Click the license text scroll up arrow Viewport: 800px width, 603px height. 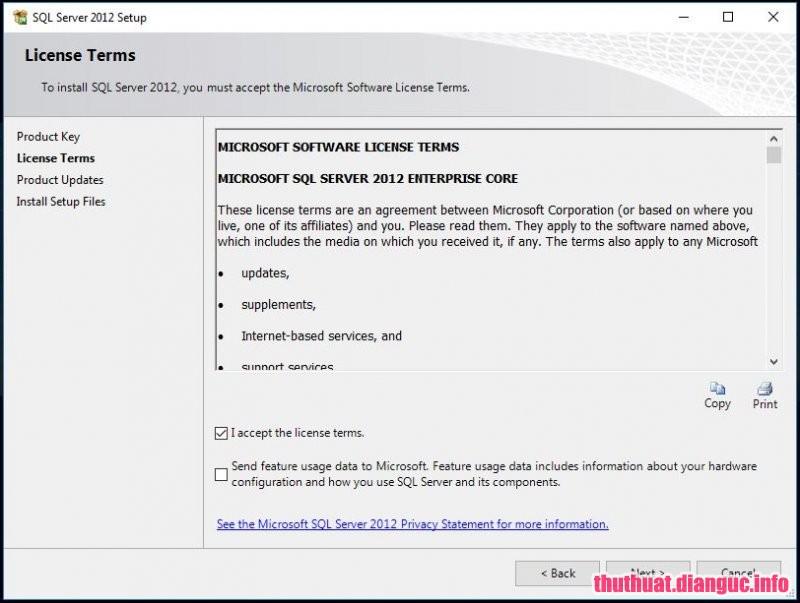pos(773,139)
